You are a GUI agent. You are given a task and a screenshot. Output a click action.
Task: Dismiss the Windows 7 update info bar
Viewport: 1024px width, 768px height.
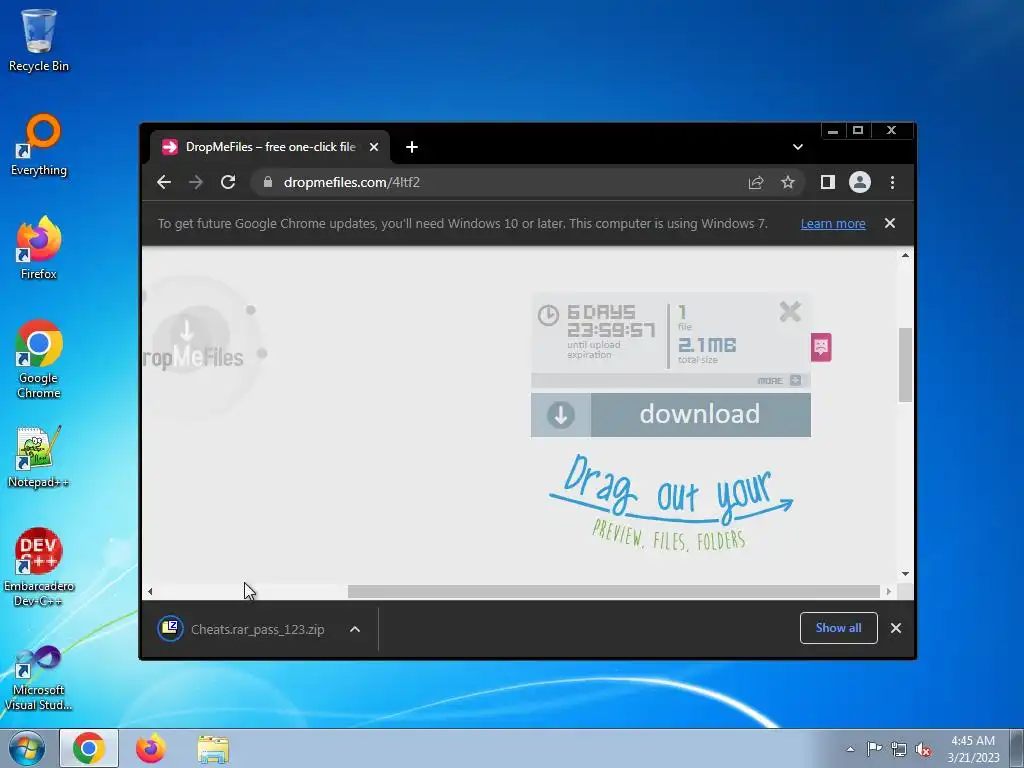(x=889, y=223)
